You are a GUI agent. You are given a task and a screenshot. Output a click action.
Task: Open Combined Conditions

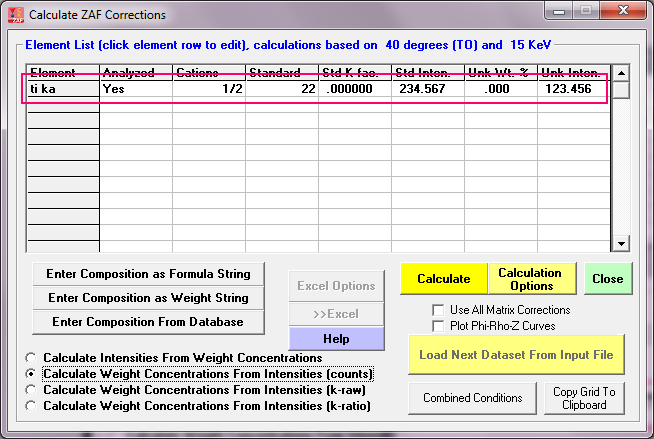472,398
